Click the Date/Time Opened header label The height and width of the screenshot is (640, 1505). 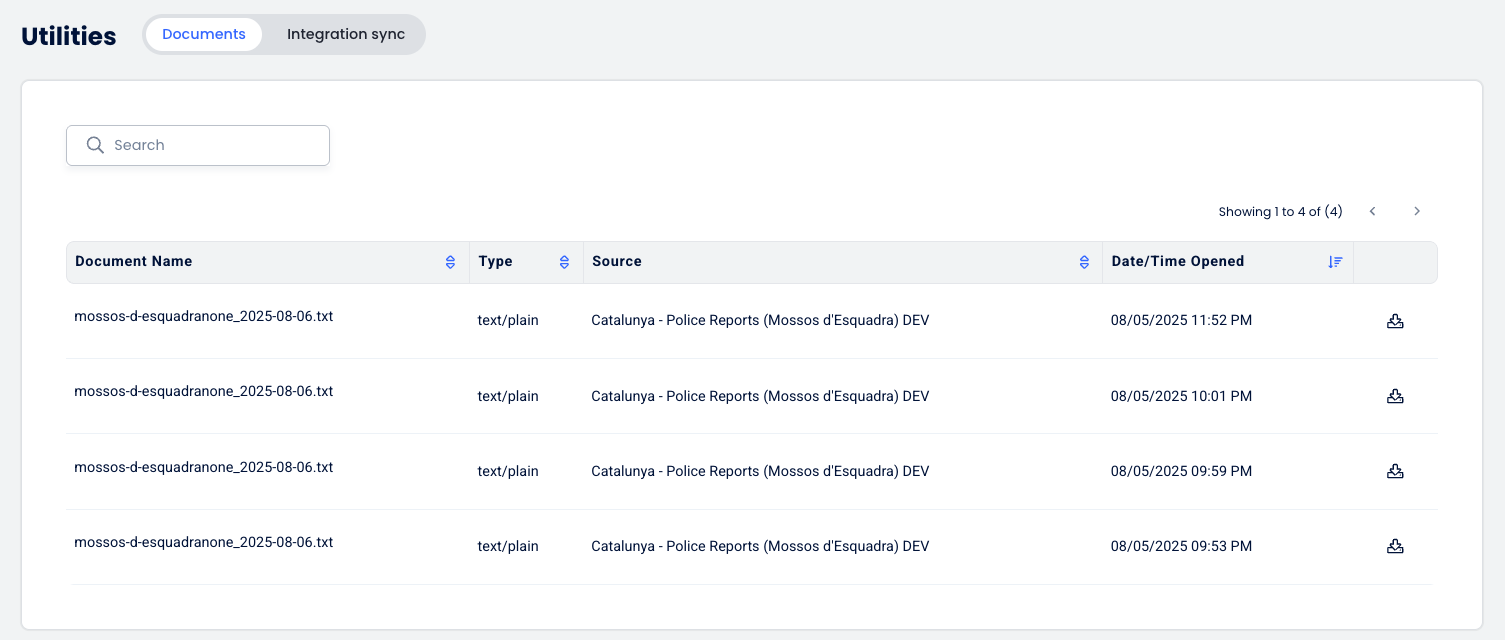click(x=1178, y=261)
